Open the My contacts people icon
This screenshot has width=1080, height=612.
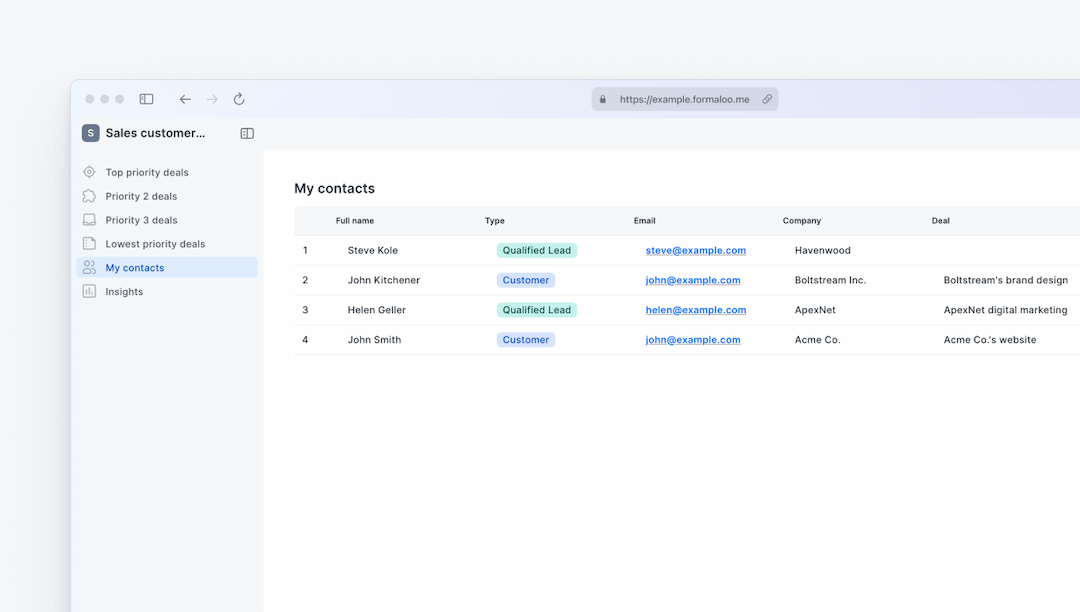pyautogui.click(x=89, y=267)
